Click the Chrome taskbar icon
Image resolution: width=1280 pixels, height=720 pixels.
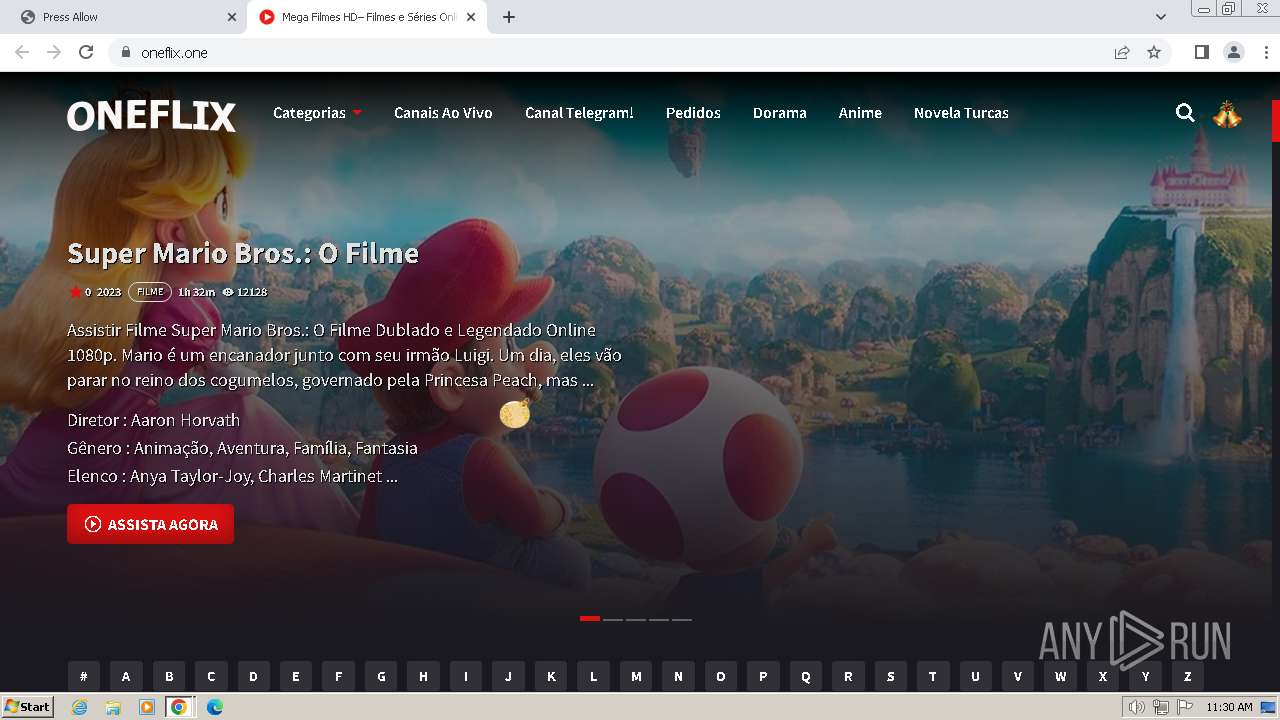coord(179,707)
